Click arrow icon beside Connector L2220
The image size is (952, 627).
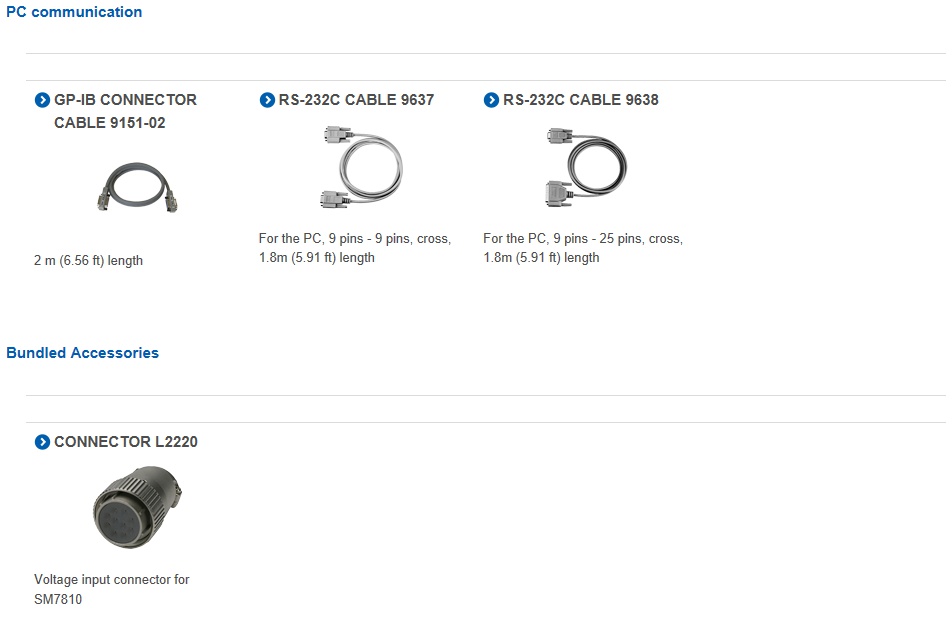42,442
